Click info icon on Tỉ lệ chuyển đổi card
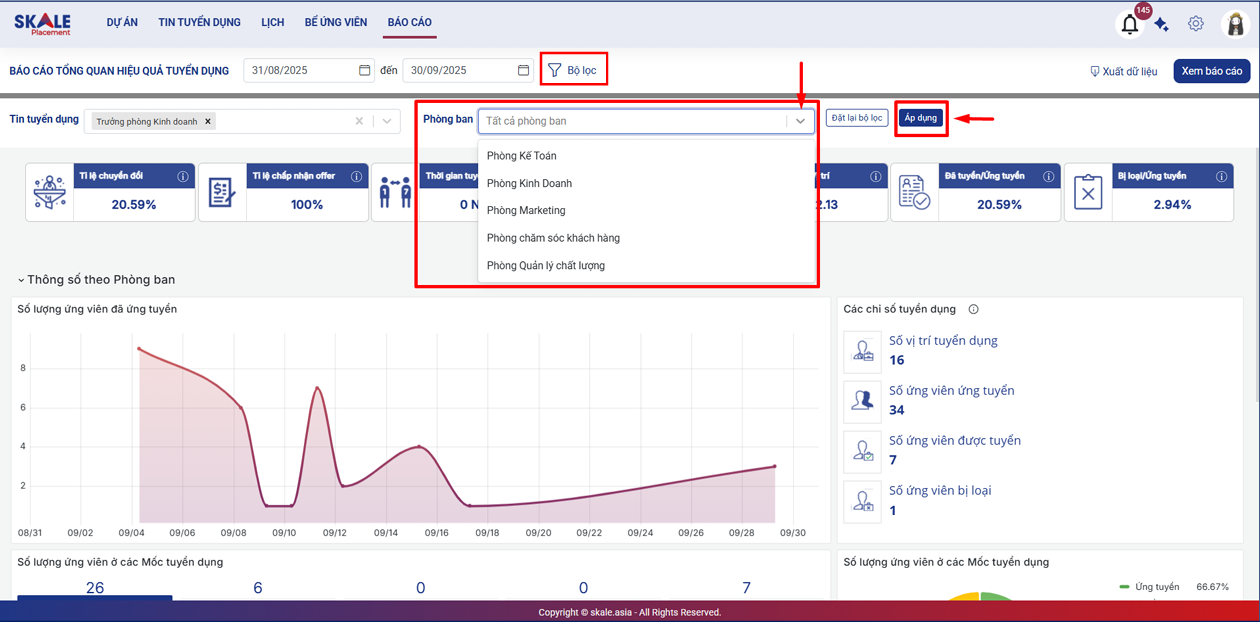The image size is (1260, 622). 183,176
